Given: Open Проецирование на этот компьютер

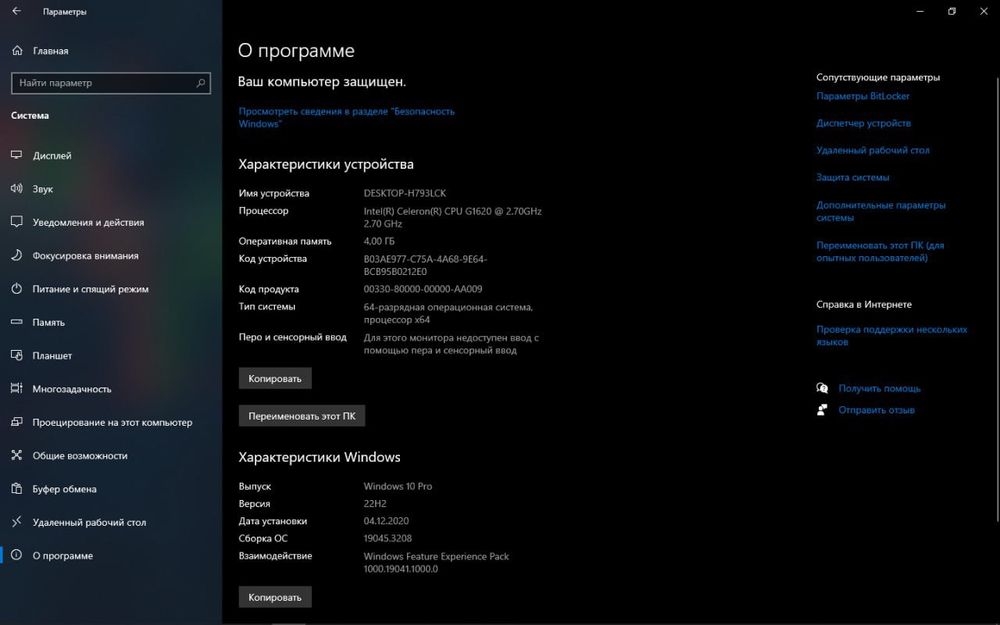Looking at the screenshot, I should pos(111,422).
